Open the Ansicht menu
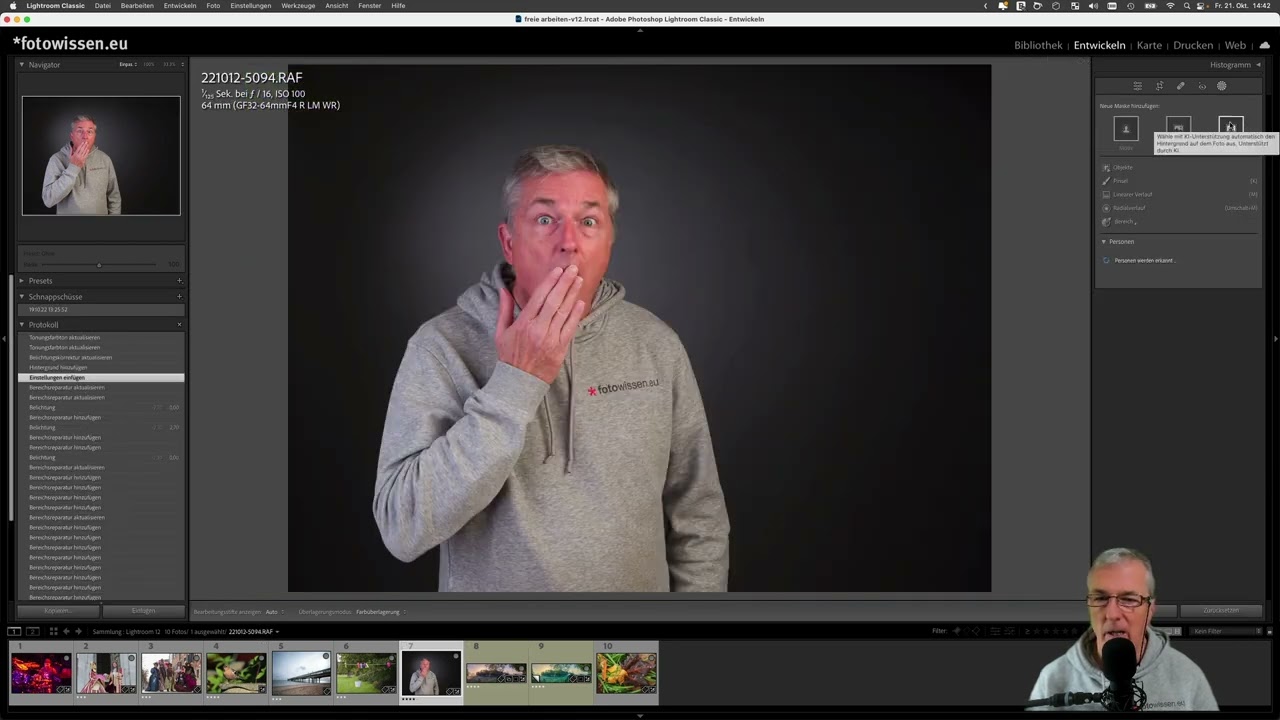Screen dimensions: 1280x720 pos(337,6)
